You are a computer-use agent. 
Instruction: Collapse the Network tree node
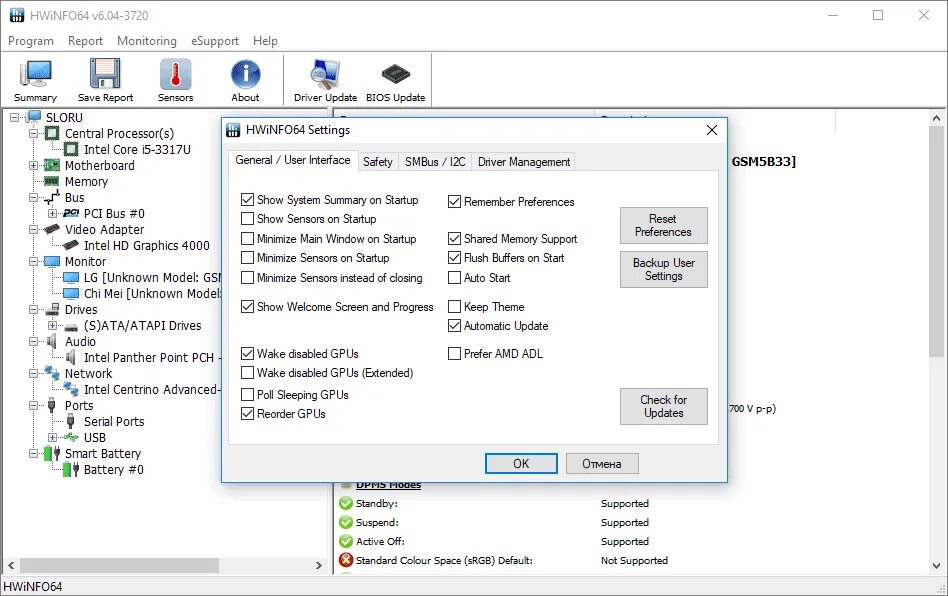click(33, 373)
